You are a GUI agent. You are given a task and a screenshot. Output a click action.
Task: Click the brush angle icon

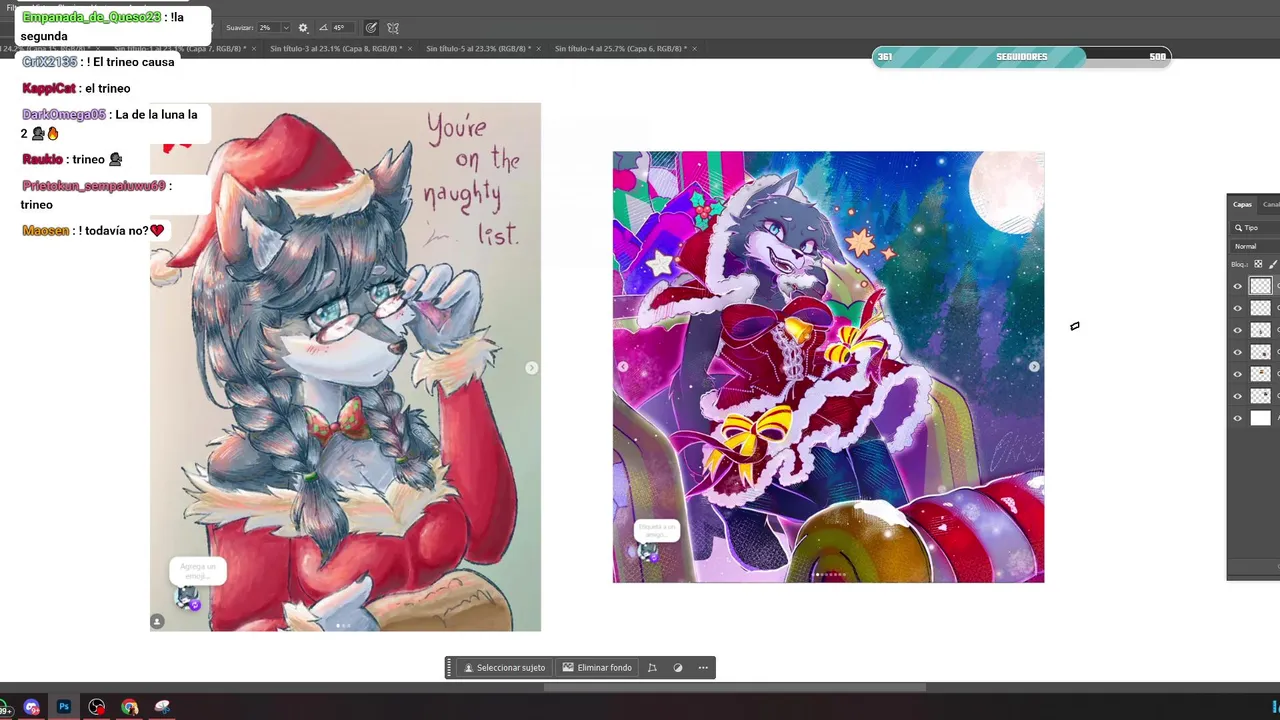pyautogui.click(x=324, y=28)
